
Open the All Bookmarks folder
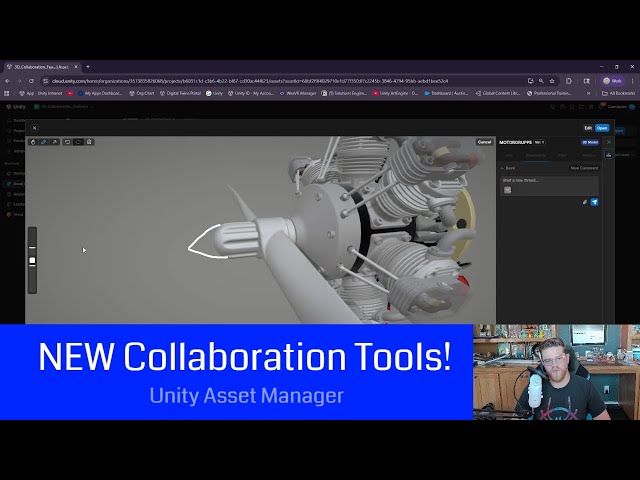coord(618,93)
